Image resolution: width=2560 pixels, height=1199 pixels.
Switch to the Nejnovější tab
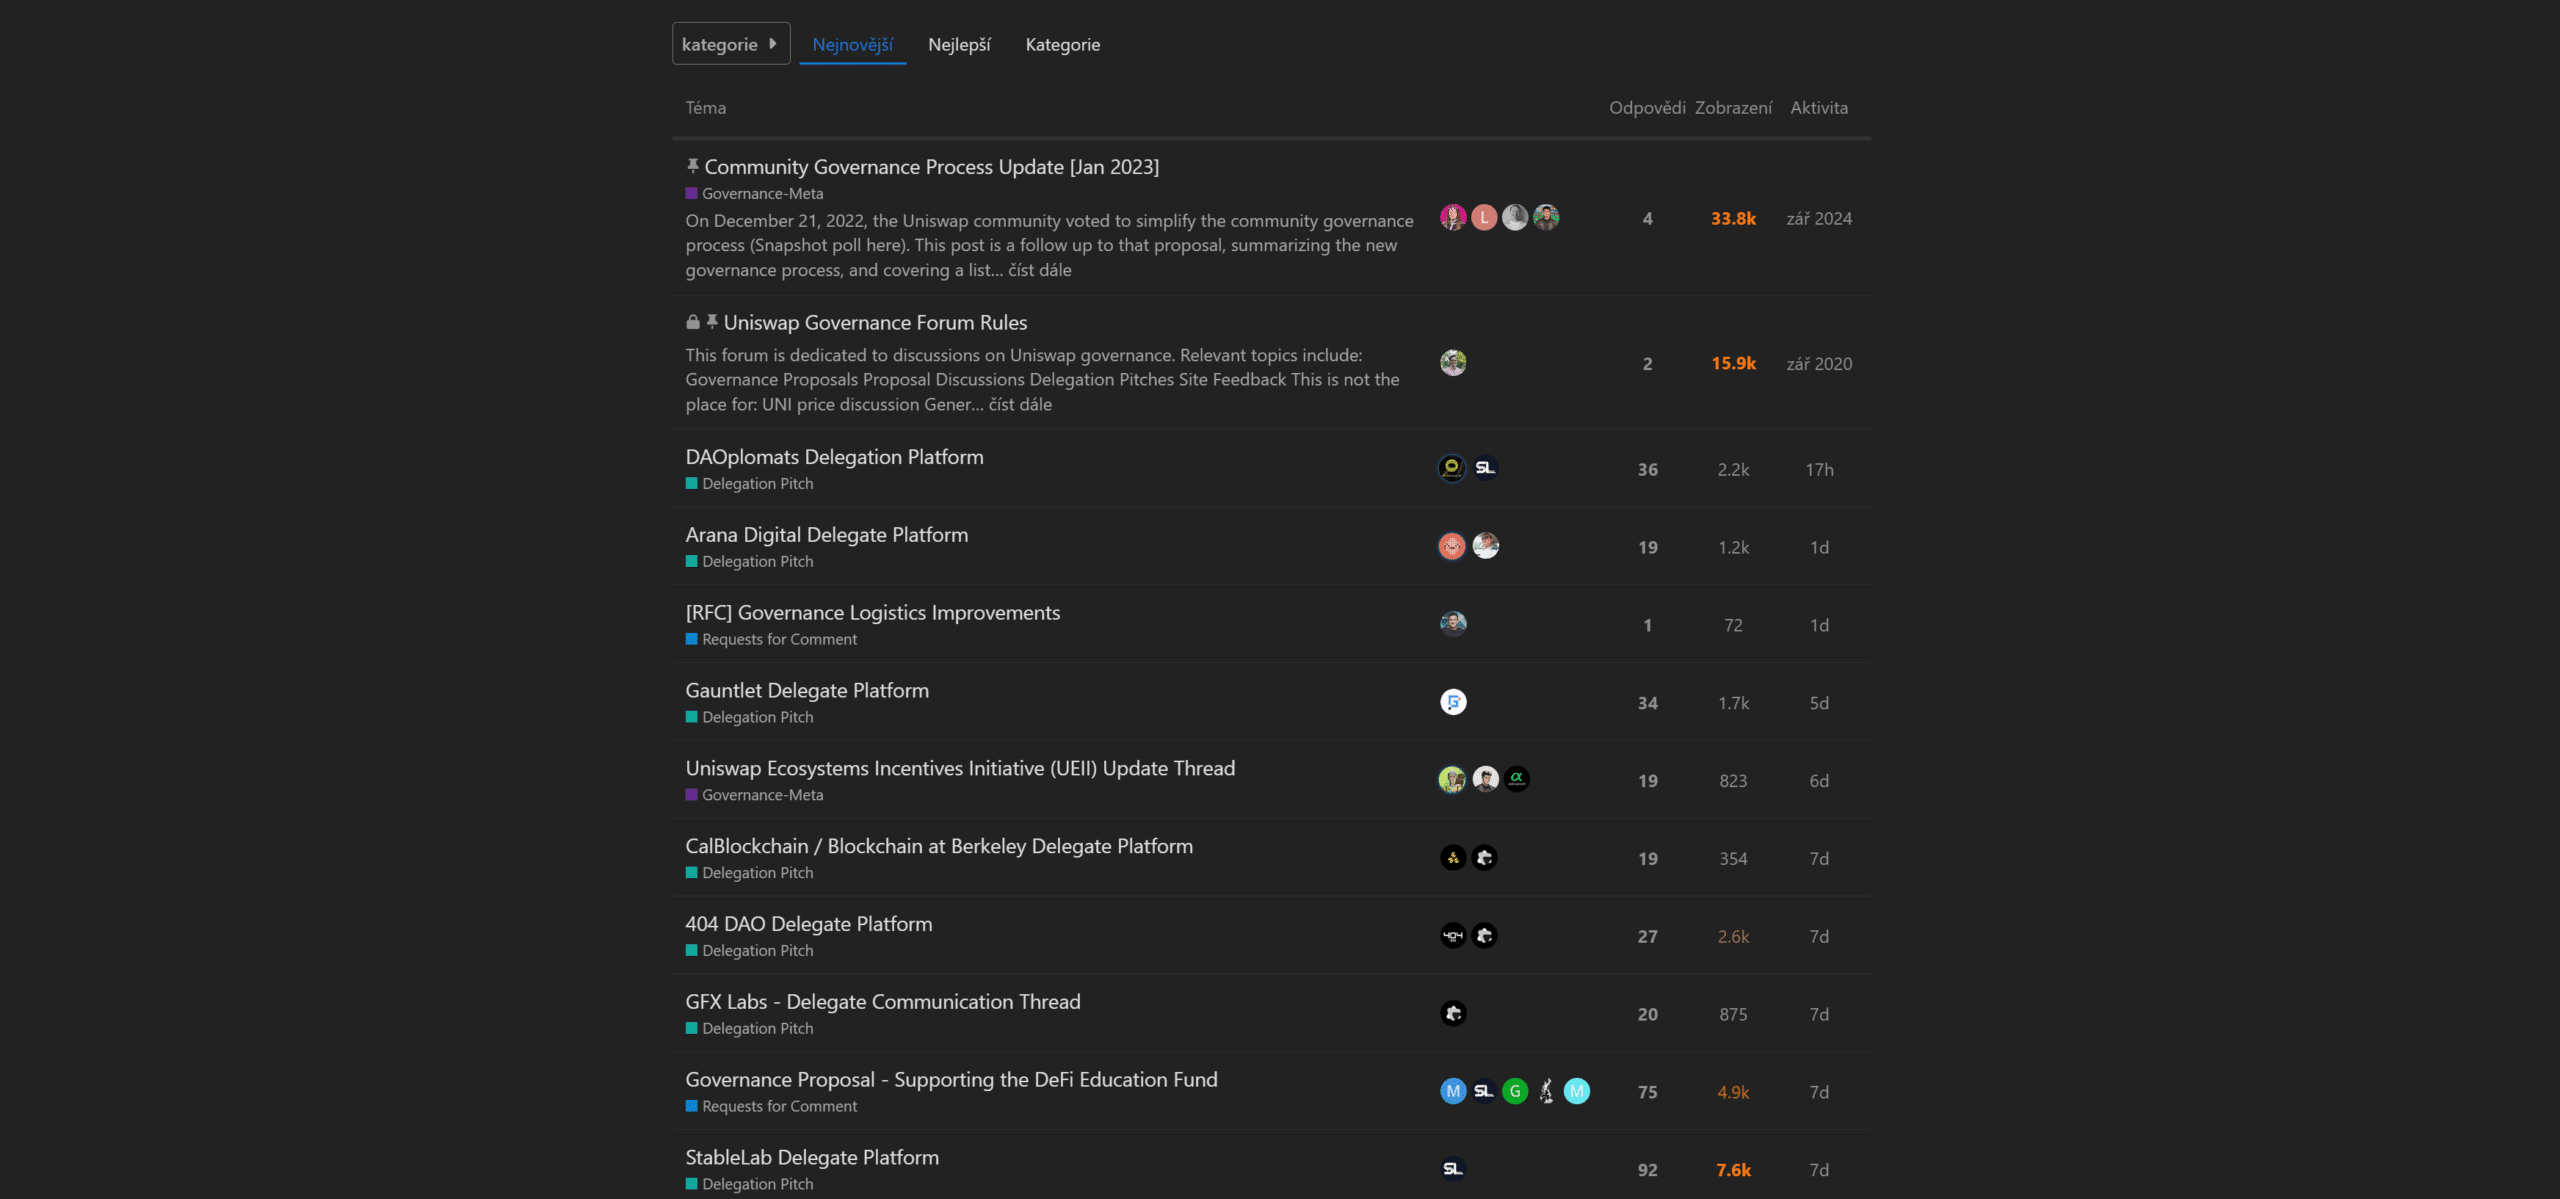853,45
